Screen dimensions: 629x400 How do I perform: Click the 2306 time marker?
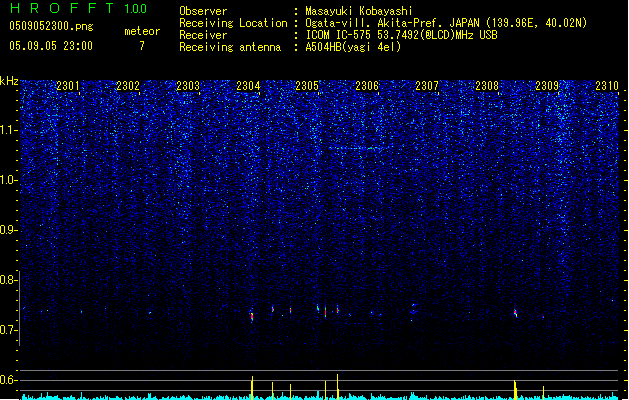click(367, 85)
